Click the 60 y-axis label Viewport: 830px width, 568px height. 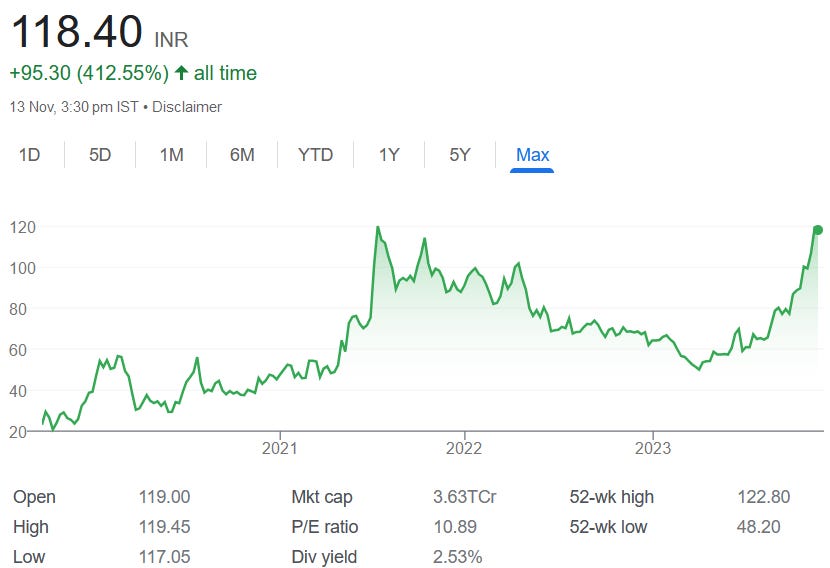pyautogui.click(x=18, y=350)
